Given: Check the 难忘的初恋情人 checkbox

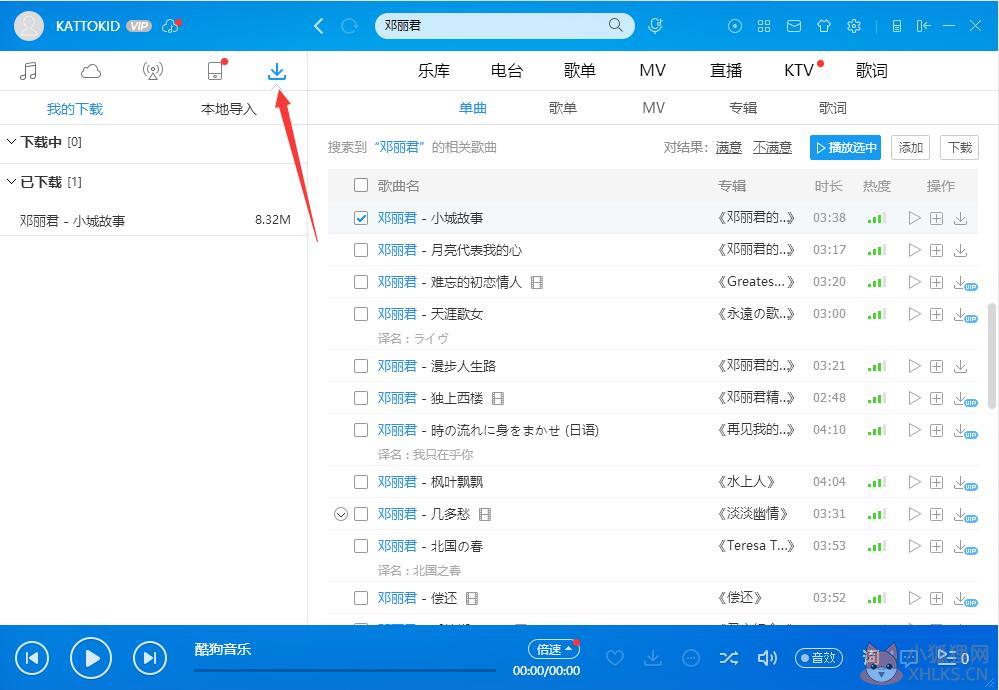Looking at the screenshot, I should click(361, 282).
